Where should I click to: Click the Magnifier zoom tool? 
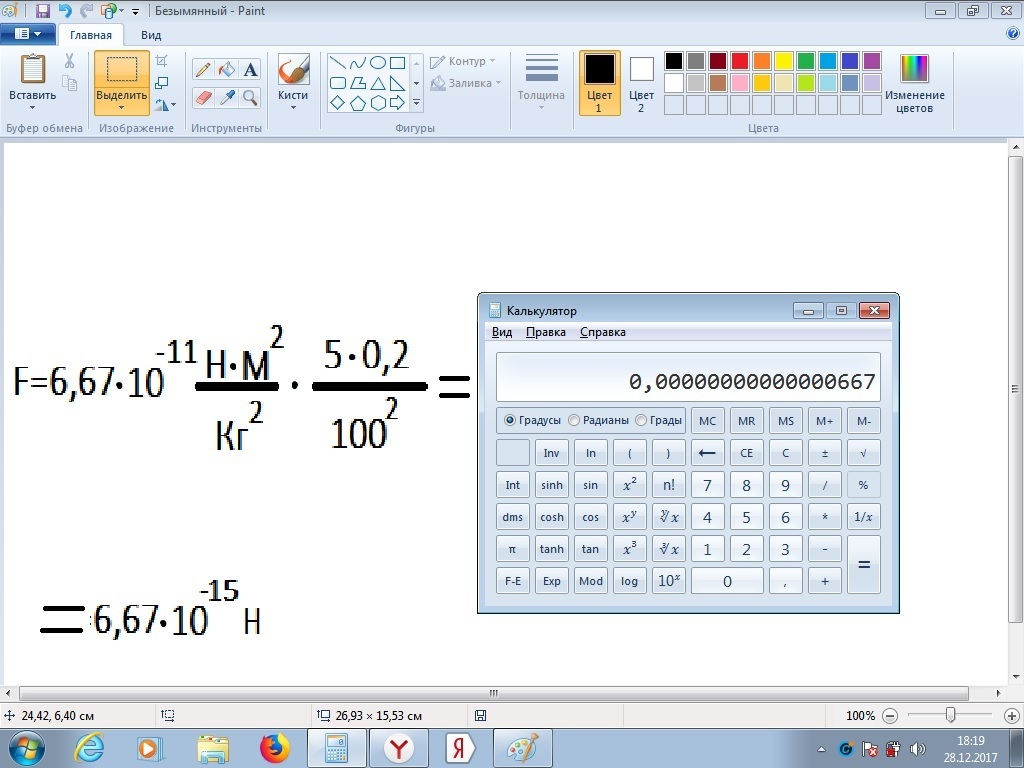click(x=250, y=97)
